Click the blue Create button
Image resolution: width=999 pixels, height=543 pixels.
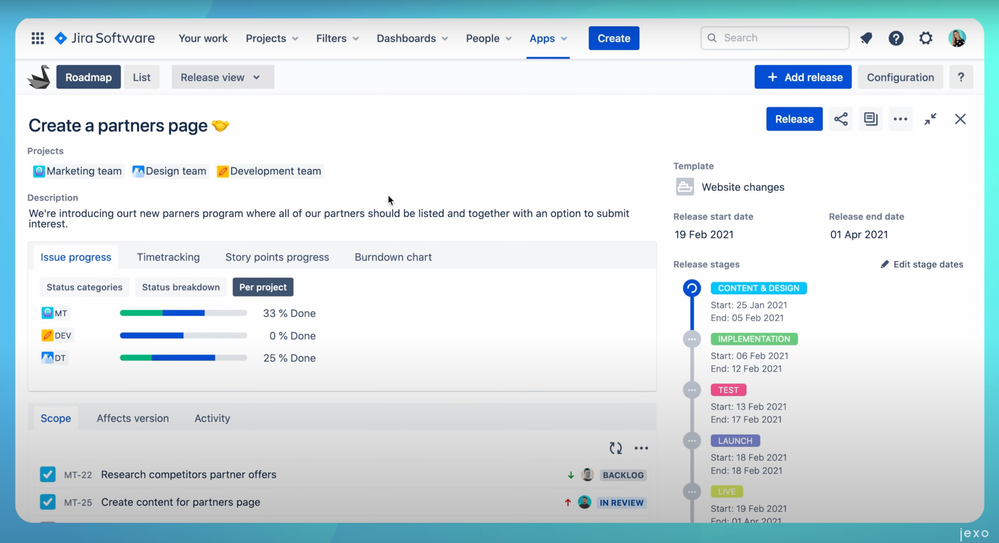pyautogui.click(x=614, y=38)
